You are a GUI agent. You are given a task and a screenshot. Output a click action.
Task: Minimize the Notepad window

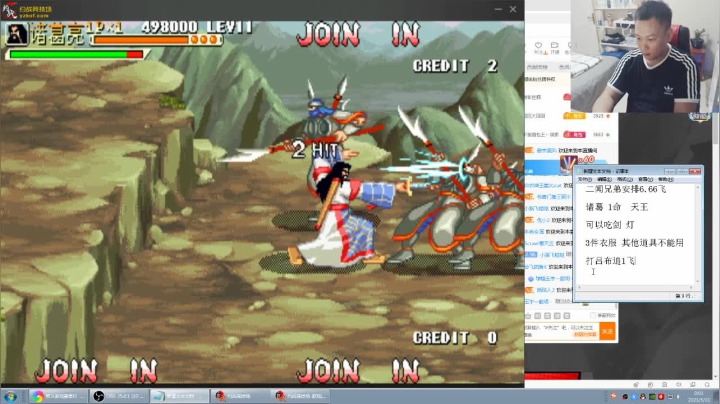coord(672,171)
